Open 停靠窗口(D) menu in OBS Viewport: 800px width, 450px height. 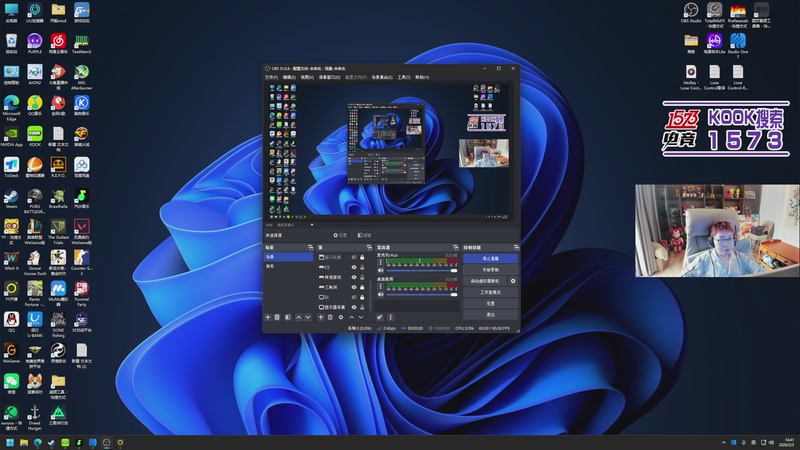329,77
